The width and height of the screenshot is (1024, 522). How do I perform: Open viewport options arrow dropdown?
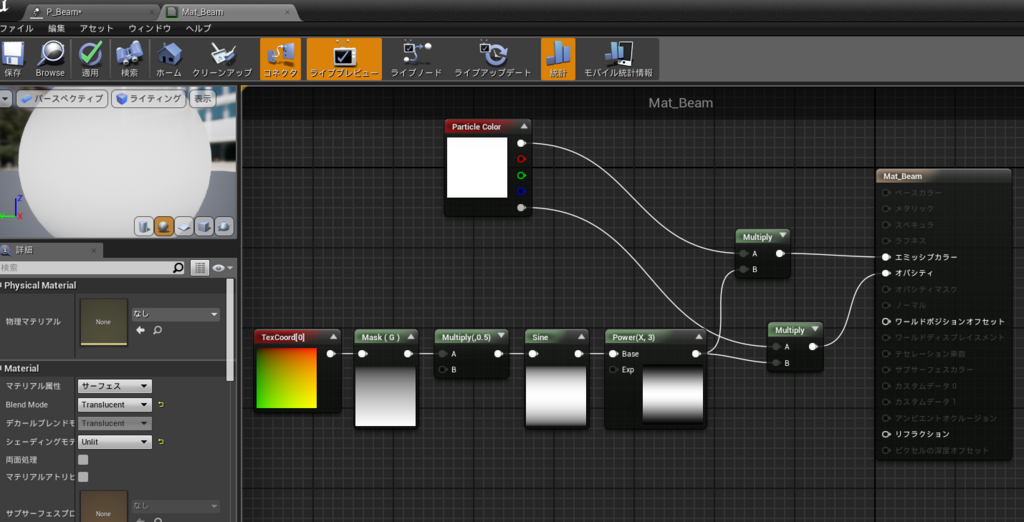[x=6, y=99]
